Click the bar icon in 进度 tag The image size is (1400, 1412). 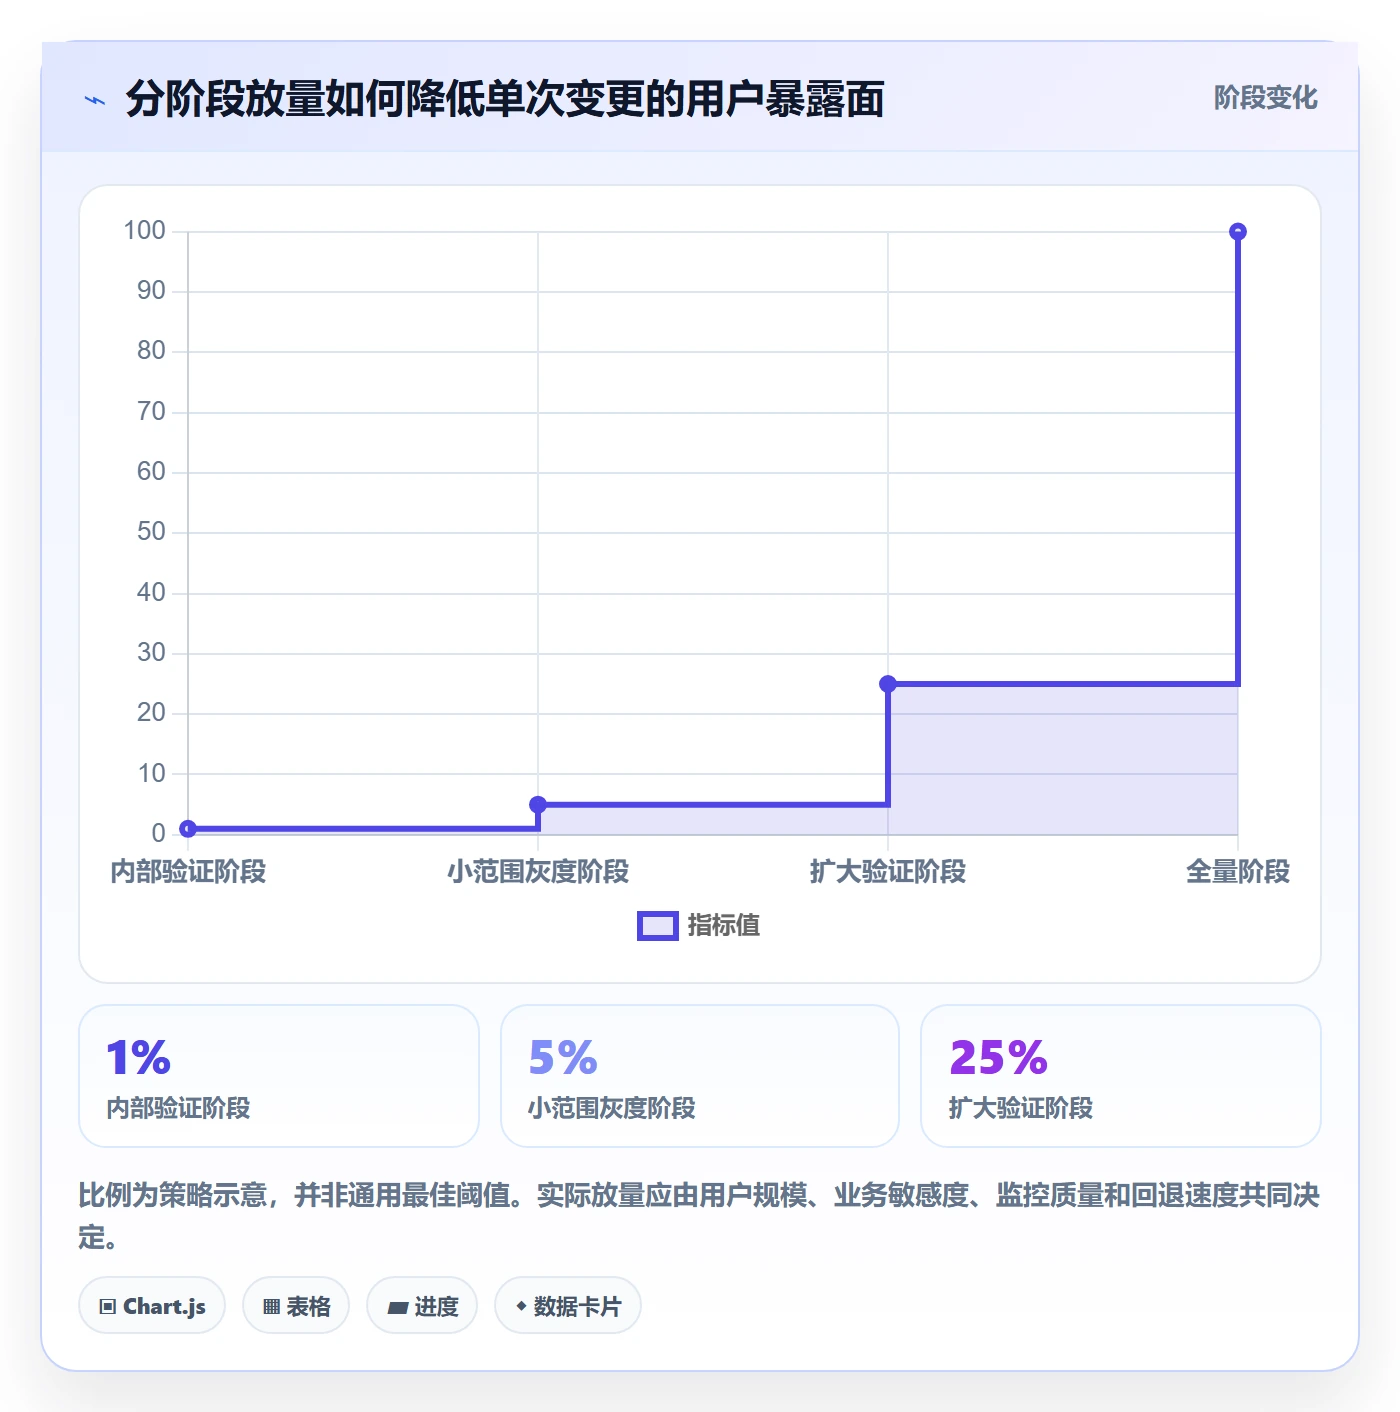point(398,1307)
